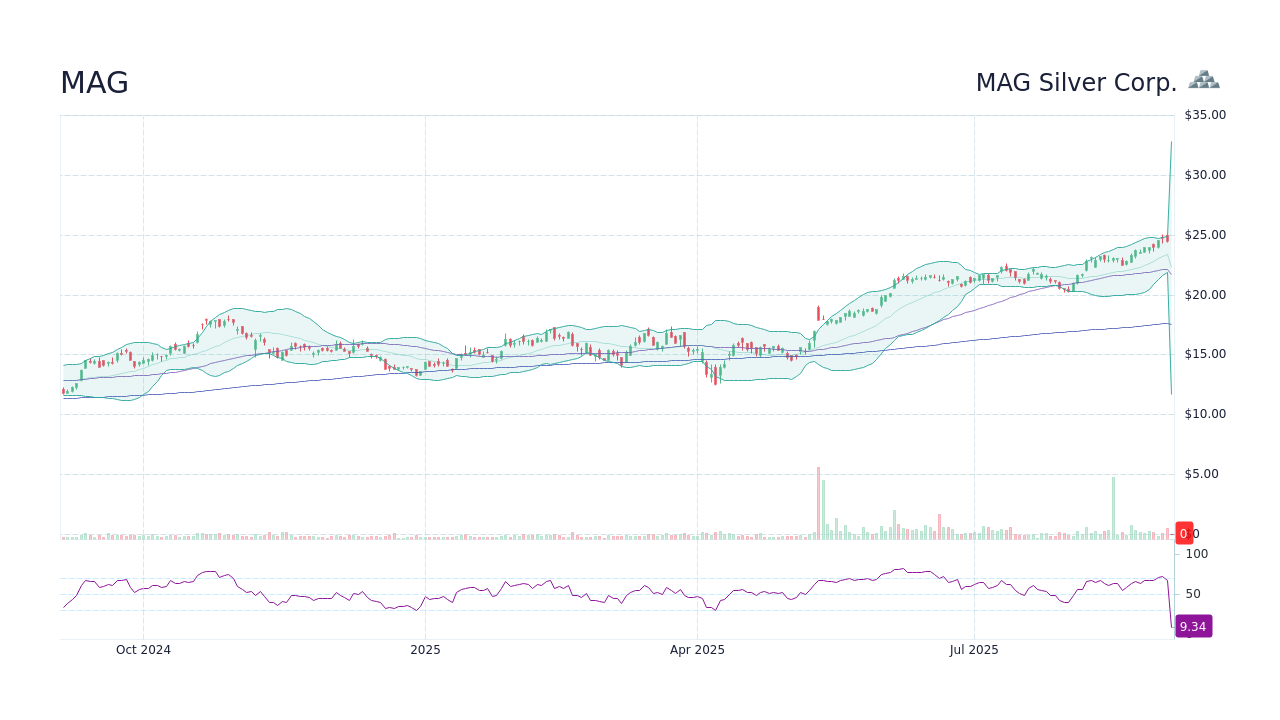The image size is (1280, 720).
Task: Click the MAG Silver Corp. company name
Action: click(1076, 82)
